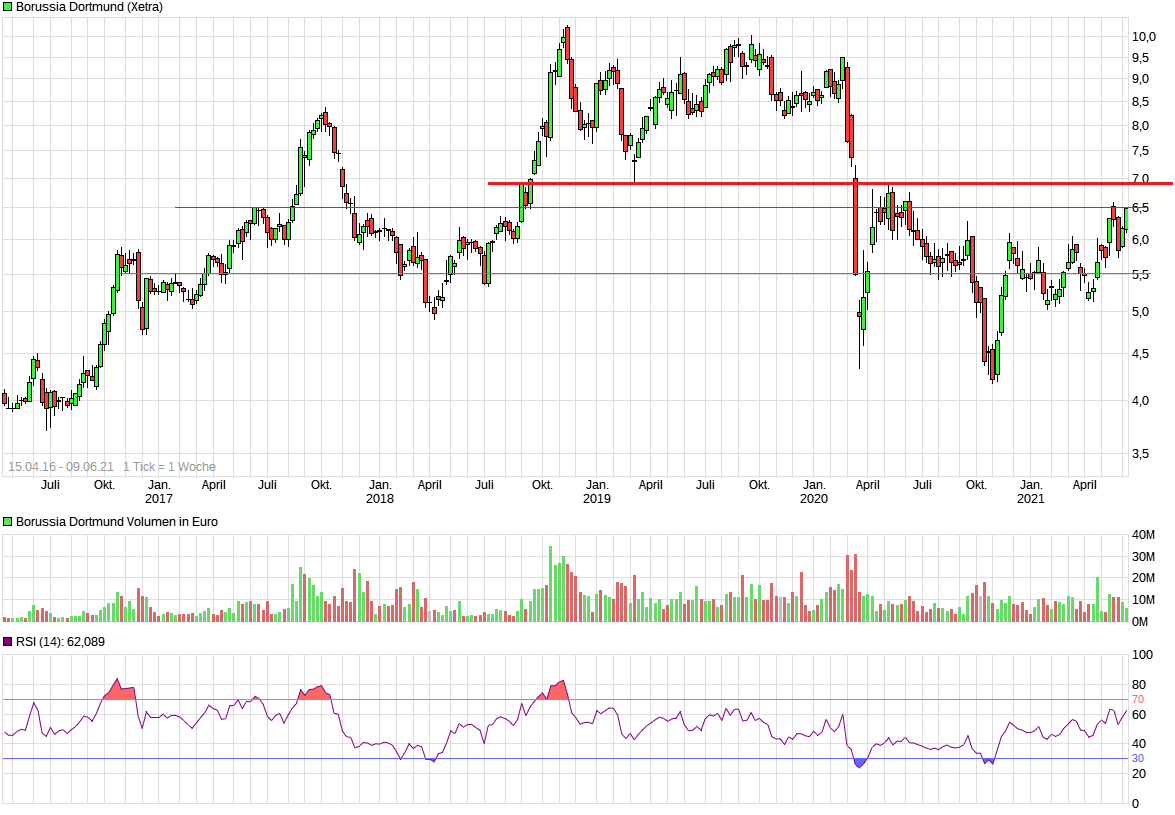The height and width of the screenshot is (815, 1175).
Task: Click the '20M' volume axis label
Action: [x=1144, y=578]
